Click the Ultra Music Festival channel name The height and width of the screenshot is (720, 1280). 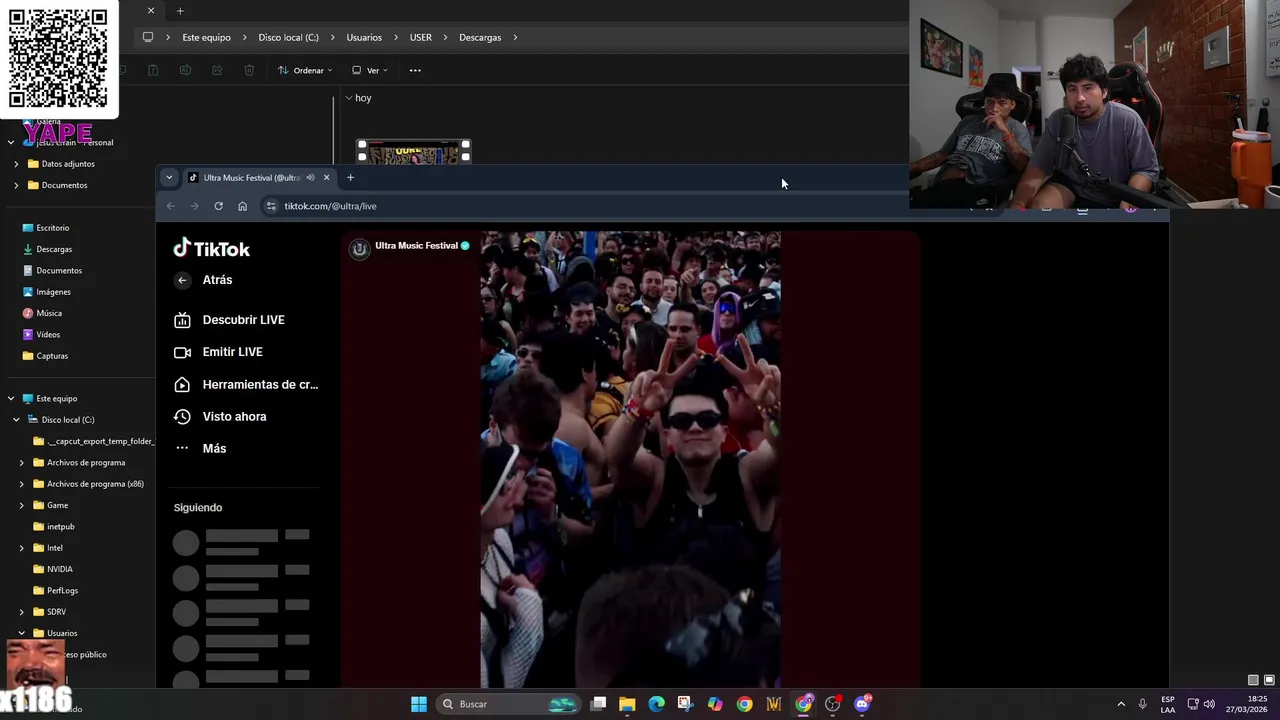(x=416, y=246)
